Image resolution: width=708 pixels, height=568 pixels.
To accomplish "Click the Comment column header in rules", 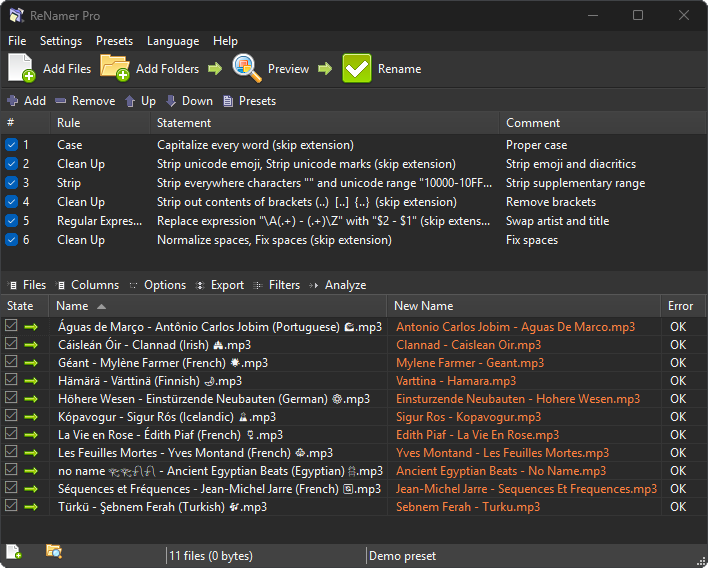I will 602,123.
